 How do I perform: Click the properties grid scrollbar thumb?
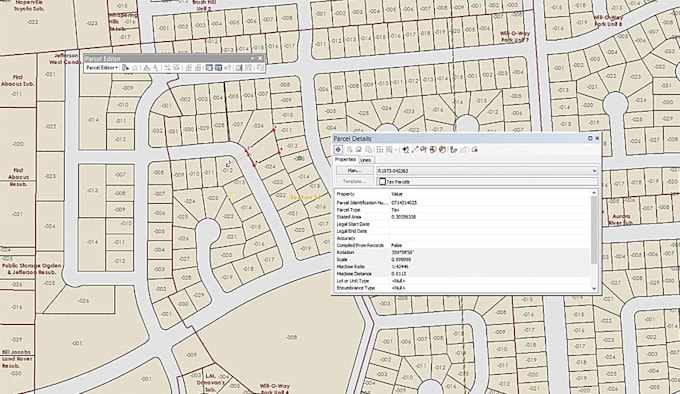point(594,229)
